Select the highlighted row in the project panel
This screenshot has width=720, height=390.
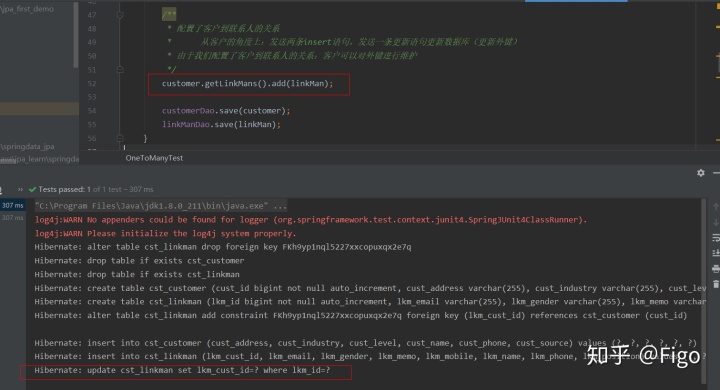pyautogui.click(x=39, y=109)
